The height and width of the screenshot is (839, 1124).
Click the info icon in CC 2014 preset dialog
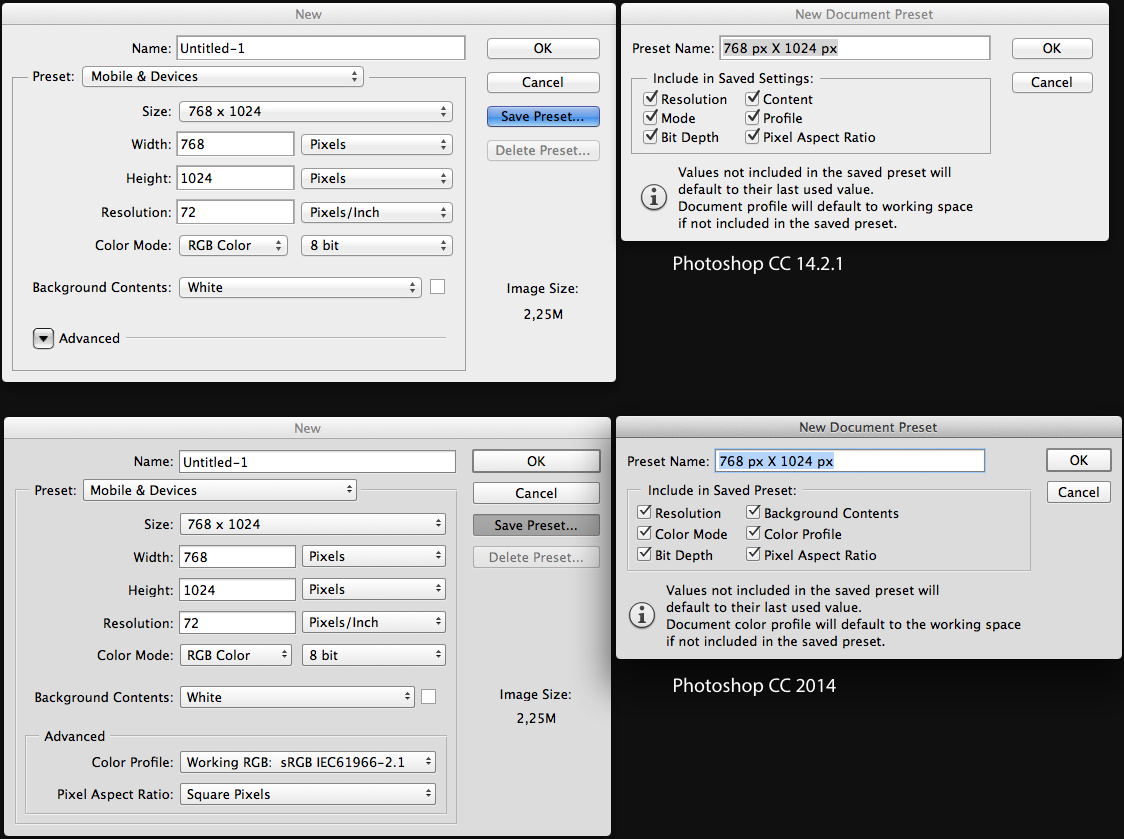point(642,615)
